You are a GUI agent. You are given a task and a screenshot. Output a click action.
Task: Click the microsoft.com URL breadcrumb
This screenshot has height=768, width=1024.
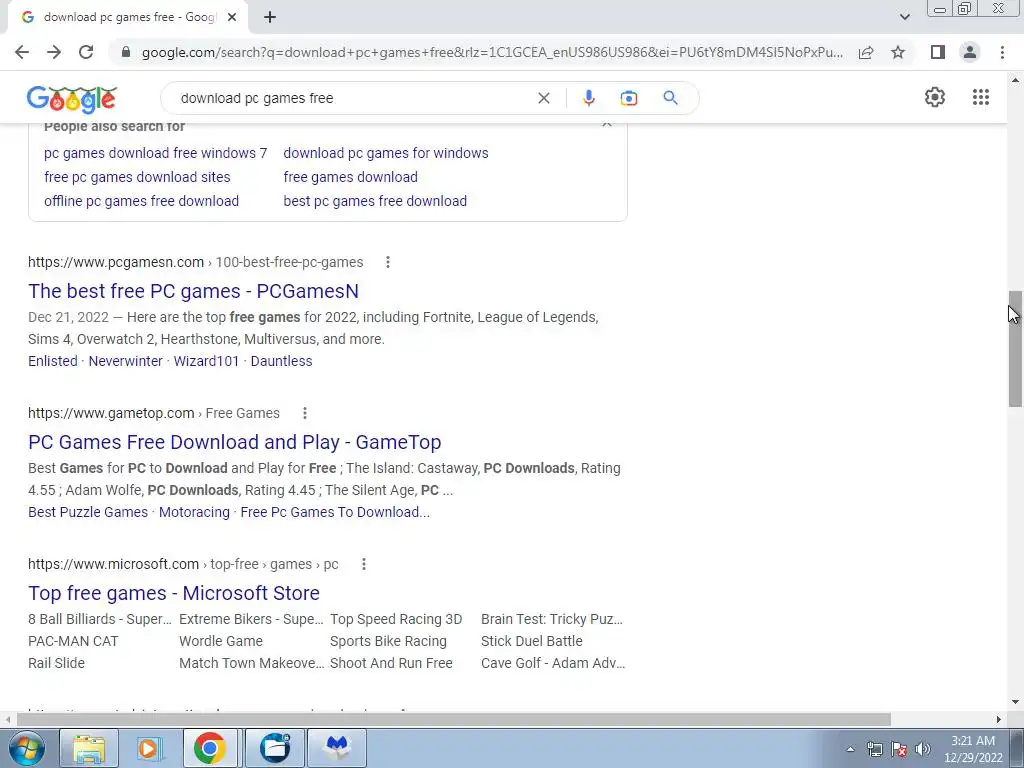pyautogui.click(x=183, y=564)
